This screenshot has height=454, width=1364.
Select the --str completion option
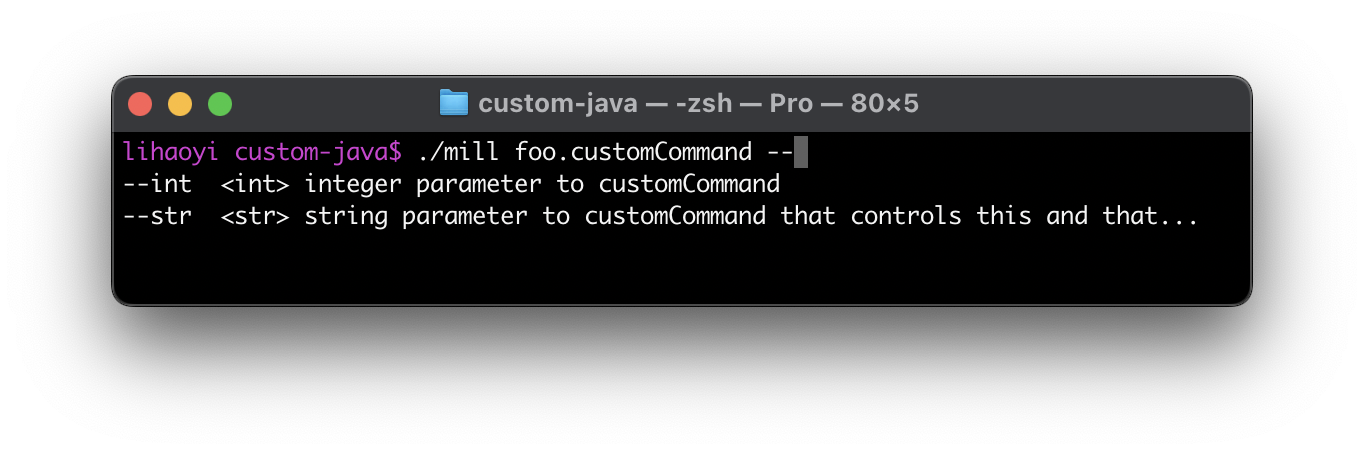(x=157, y=216)
